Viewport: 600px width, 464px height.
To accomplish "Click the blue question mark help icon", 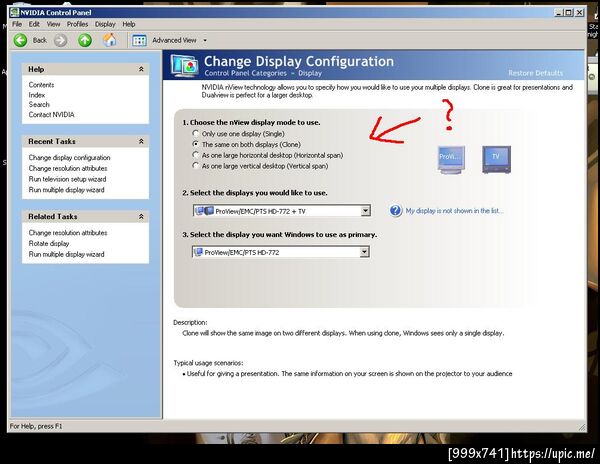I will [x=396, y=211].
